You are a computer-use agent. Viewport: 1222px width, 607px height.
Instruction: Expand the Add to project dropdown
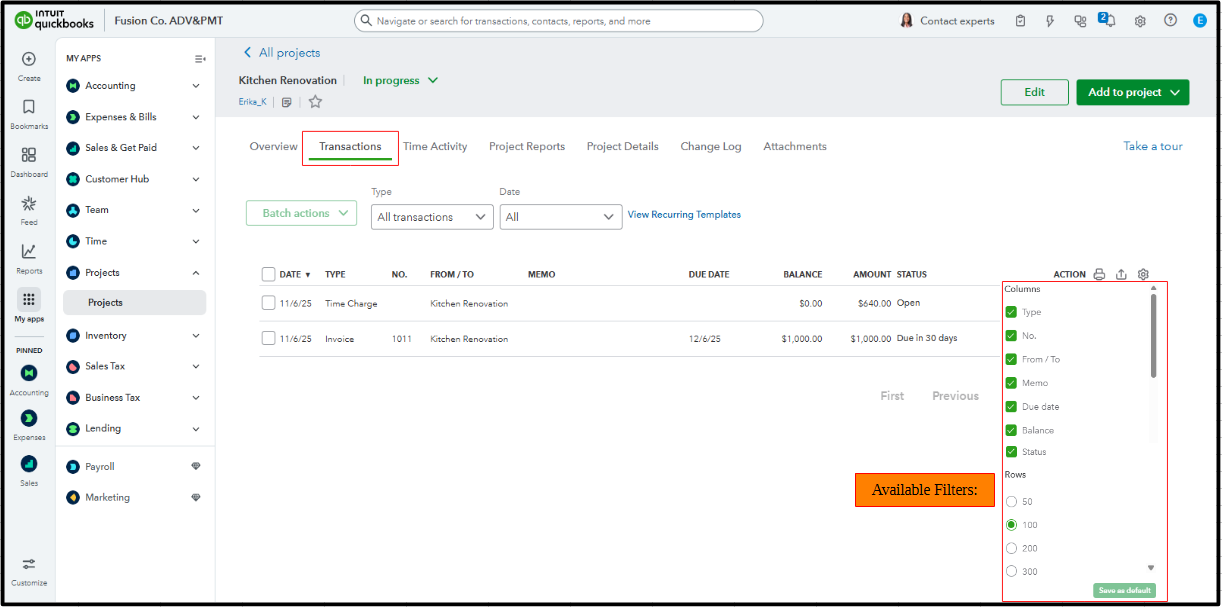[x=1132, y=92]
